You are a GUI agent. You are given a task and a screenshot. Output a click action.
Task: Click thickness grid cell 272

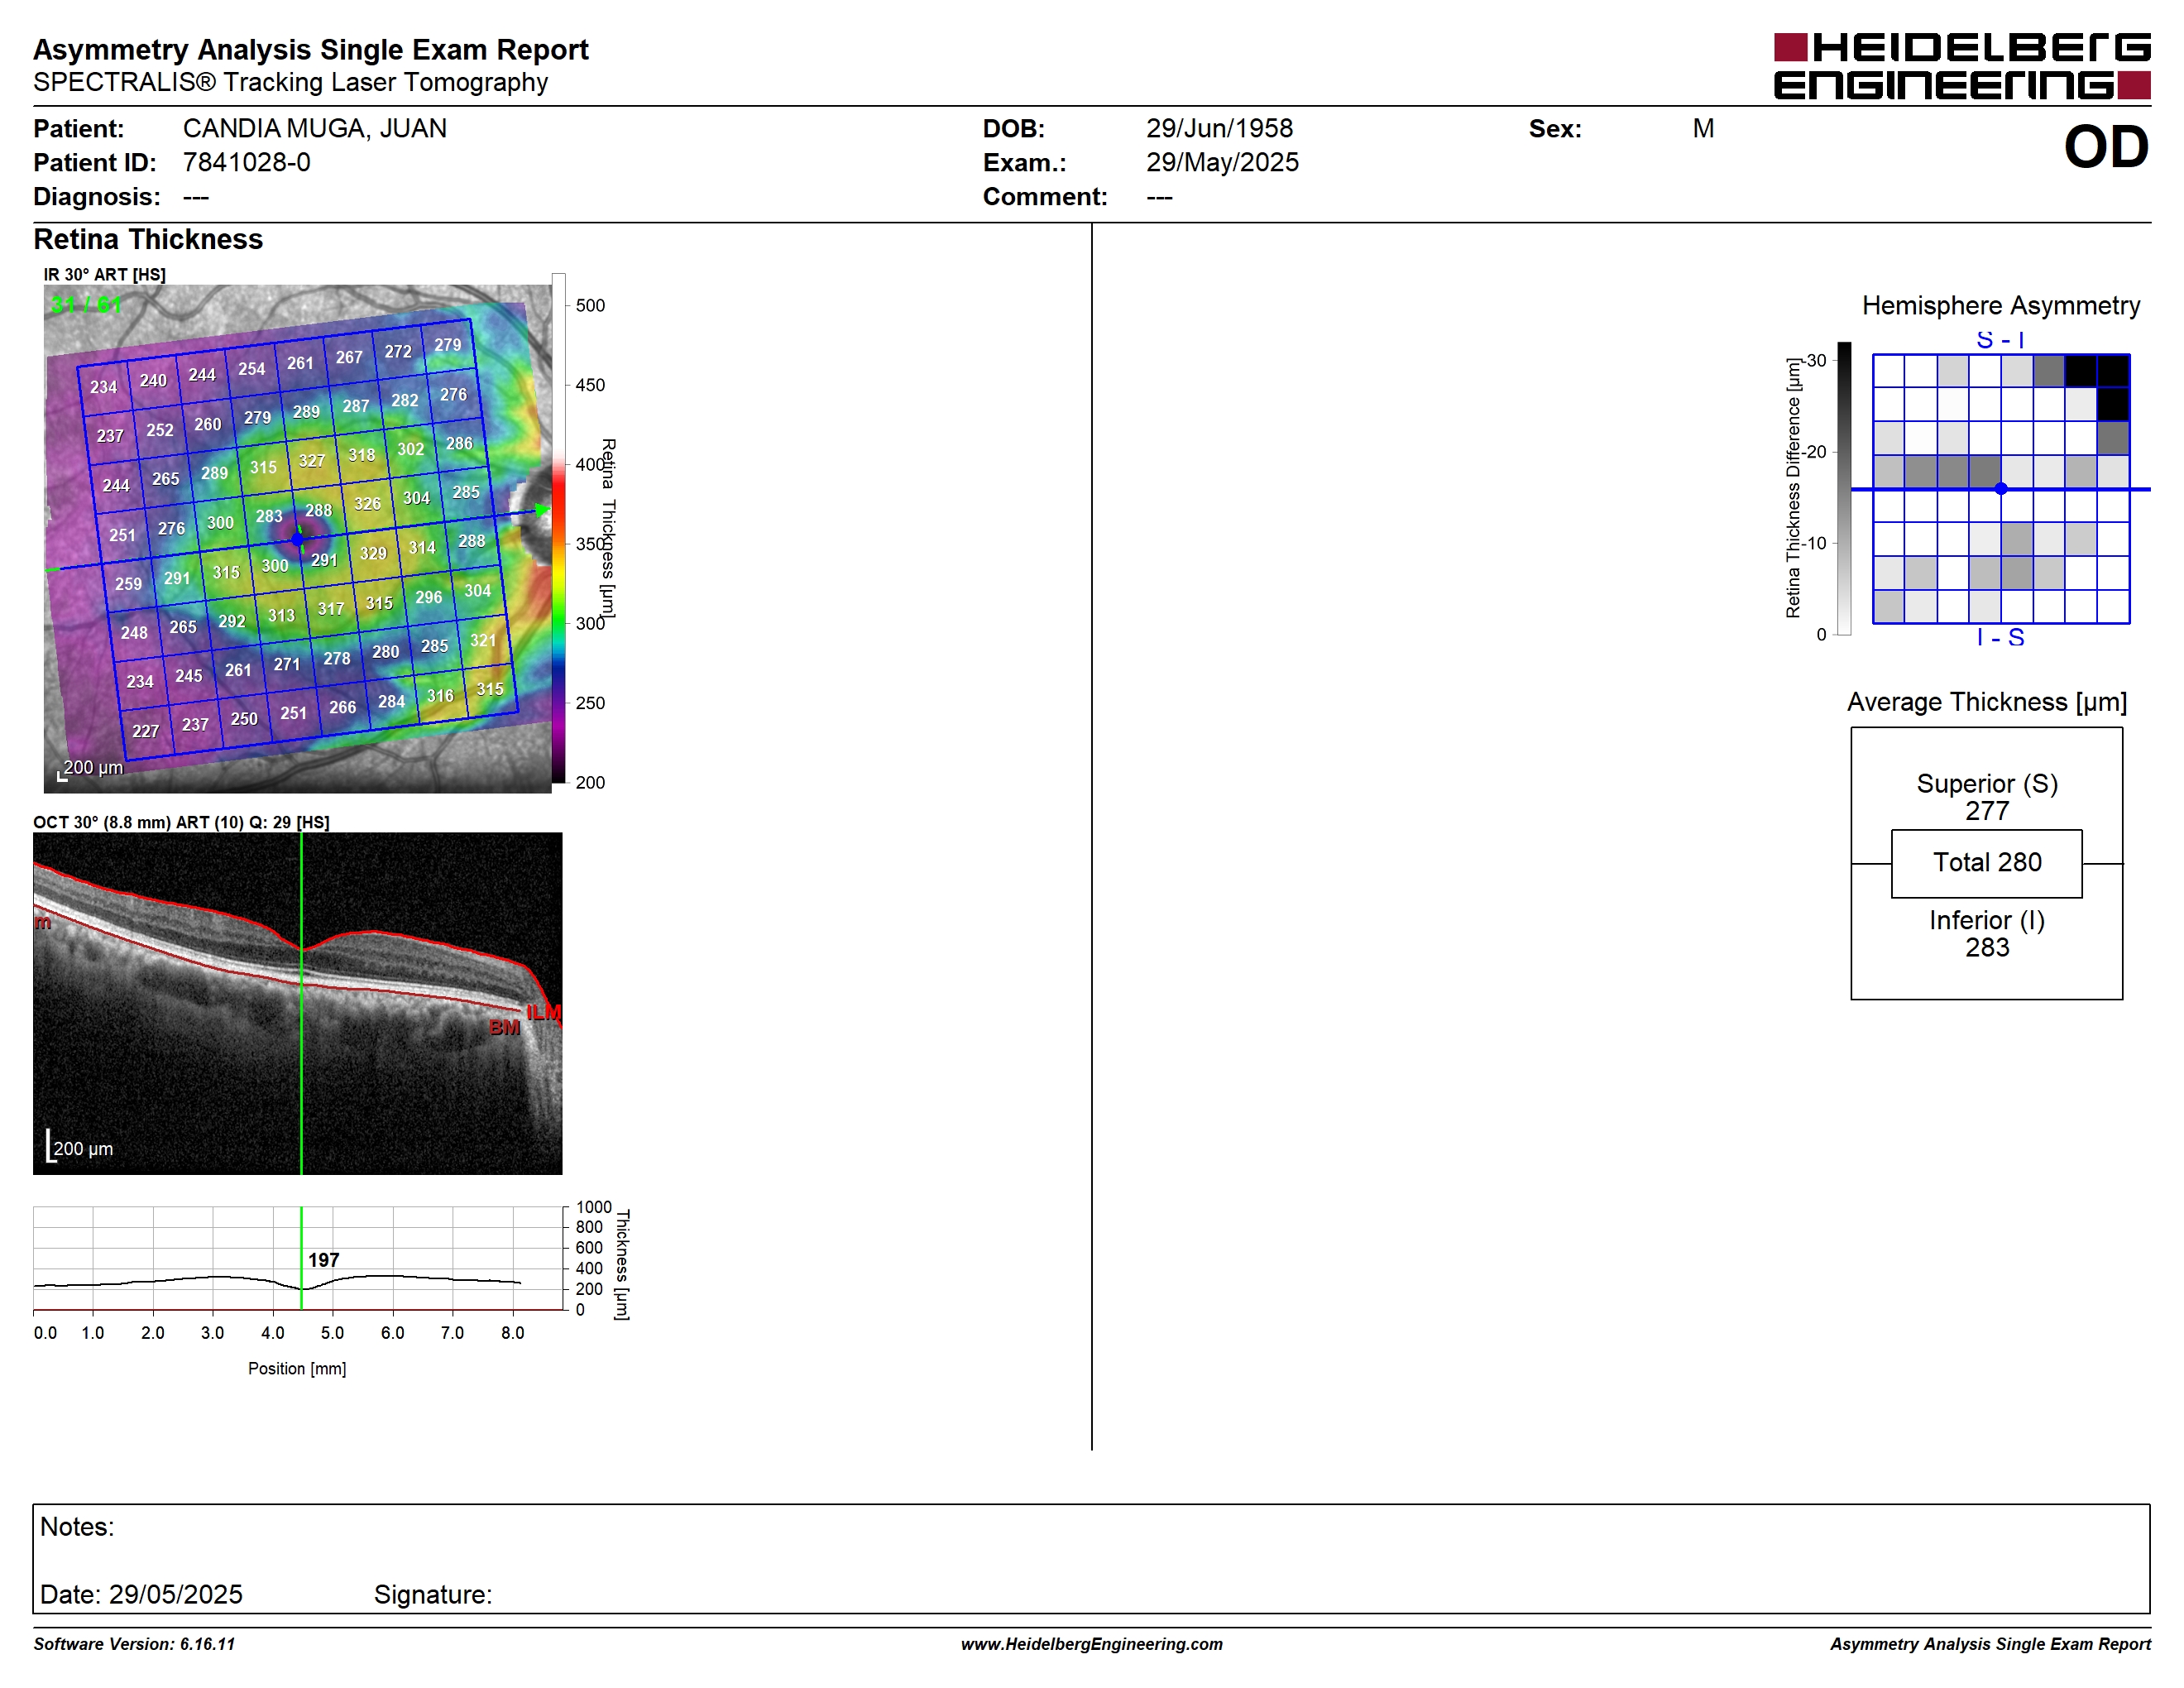point(398,351)
